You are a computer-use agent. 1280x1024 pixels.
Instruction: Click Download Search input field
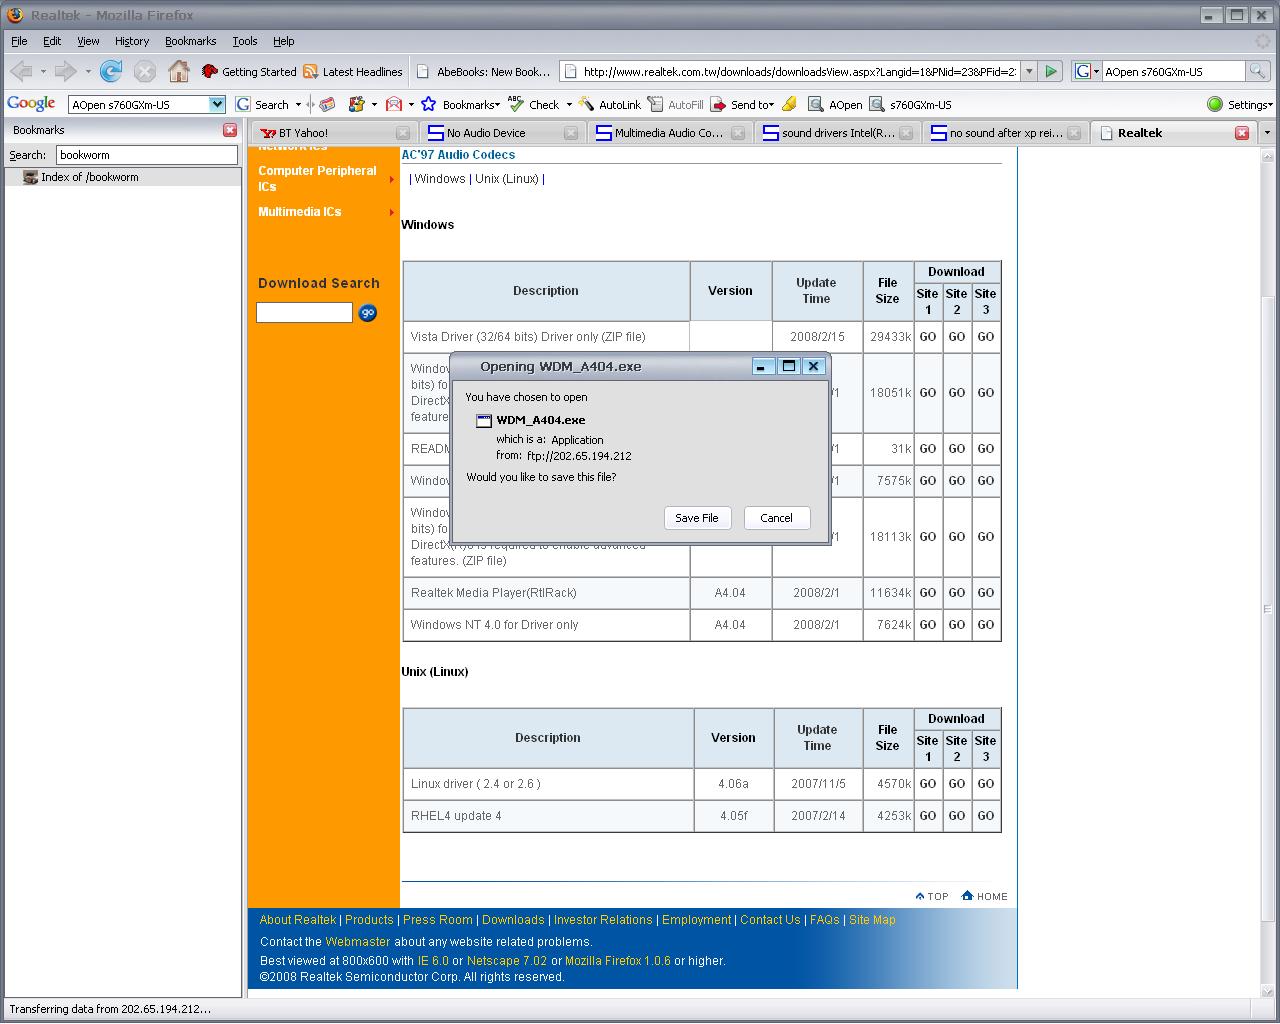[x=304, y=313]
